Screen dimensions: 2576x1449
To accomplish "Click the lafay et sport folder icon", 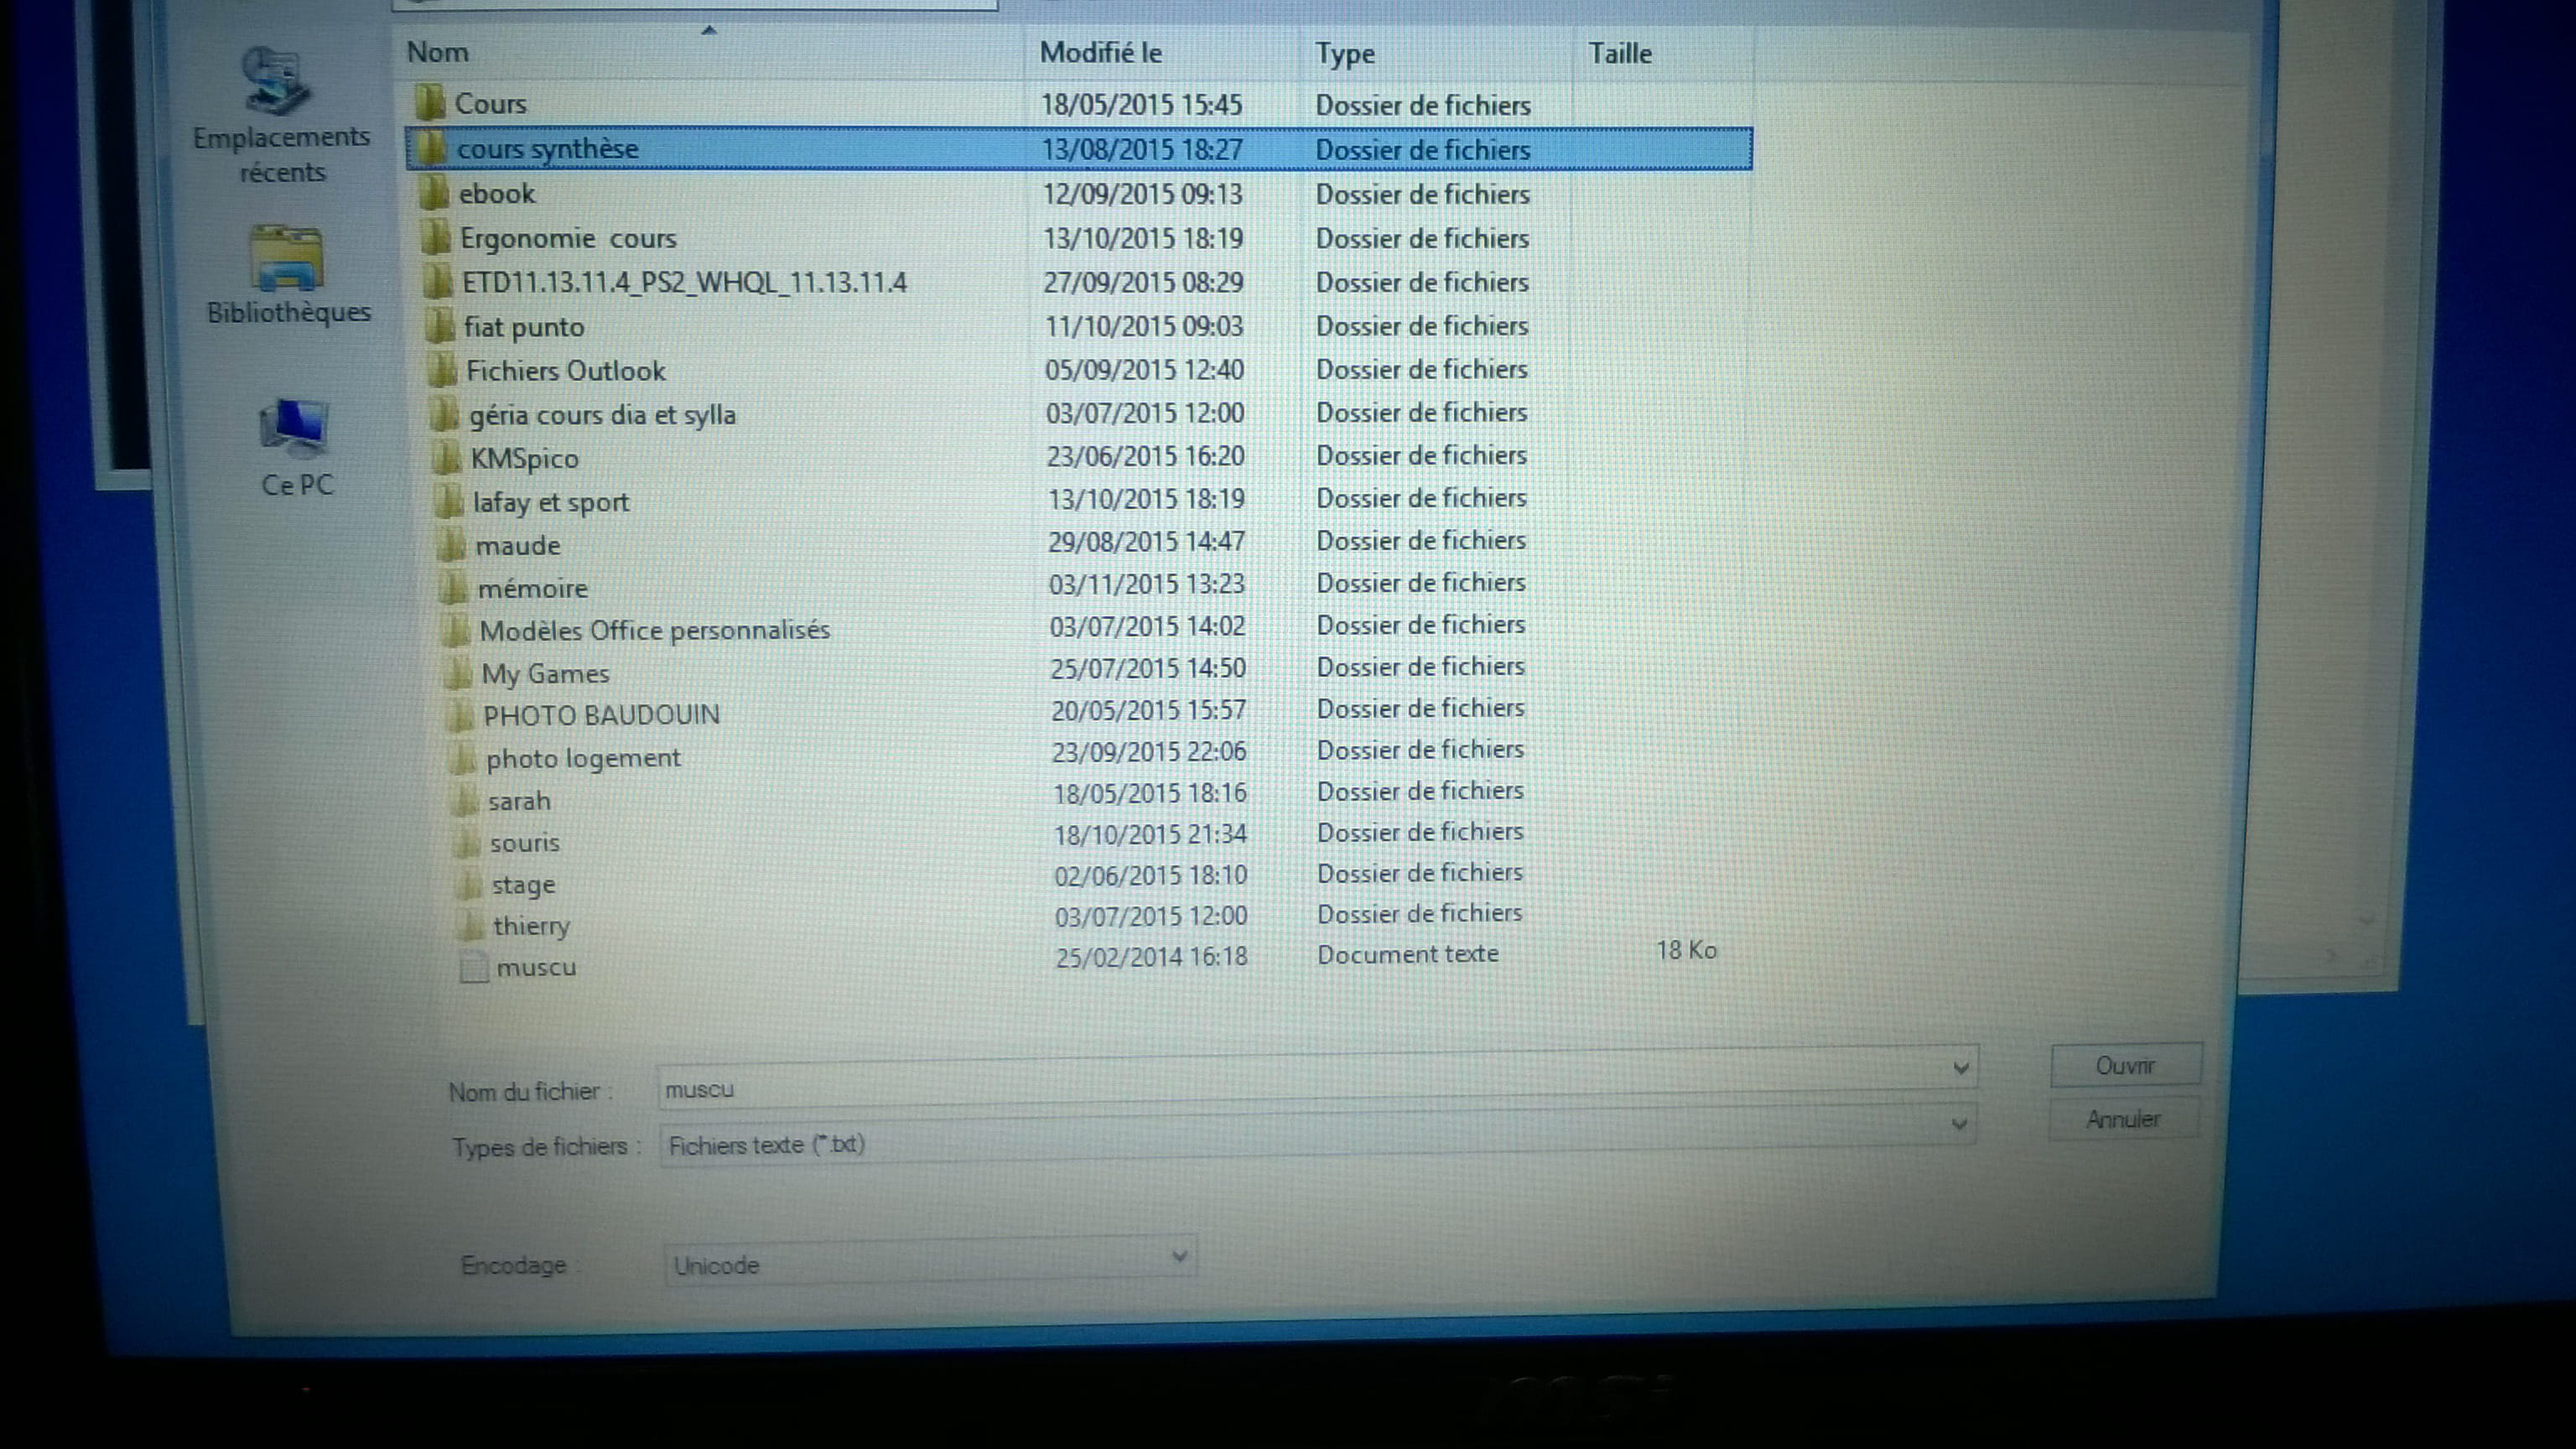I will click(x=450, y=501).
